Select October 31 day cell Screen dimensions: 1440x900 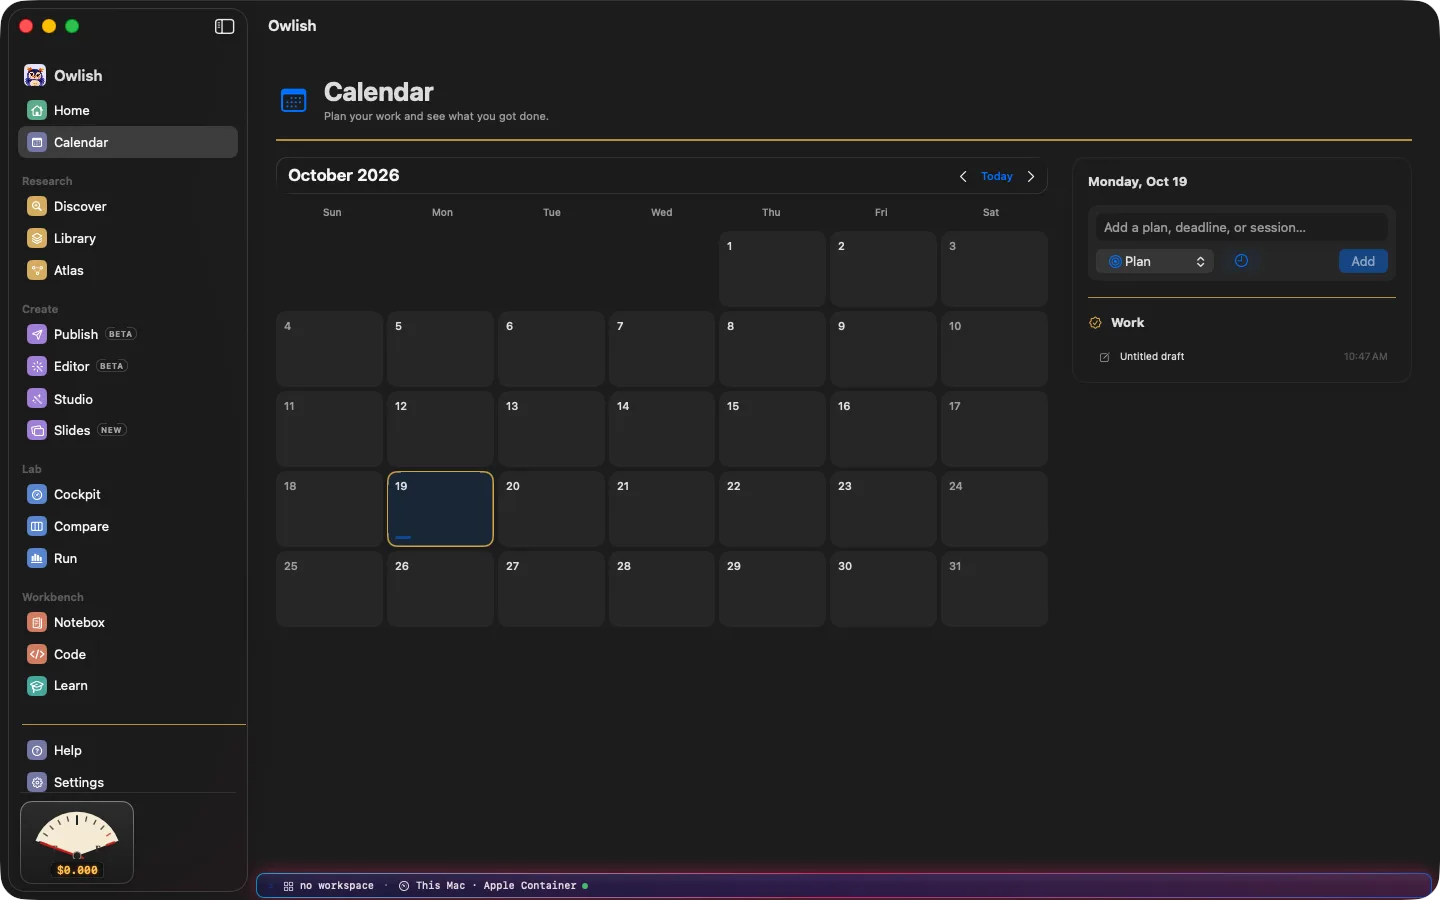[994, 589]
